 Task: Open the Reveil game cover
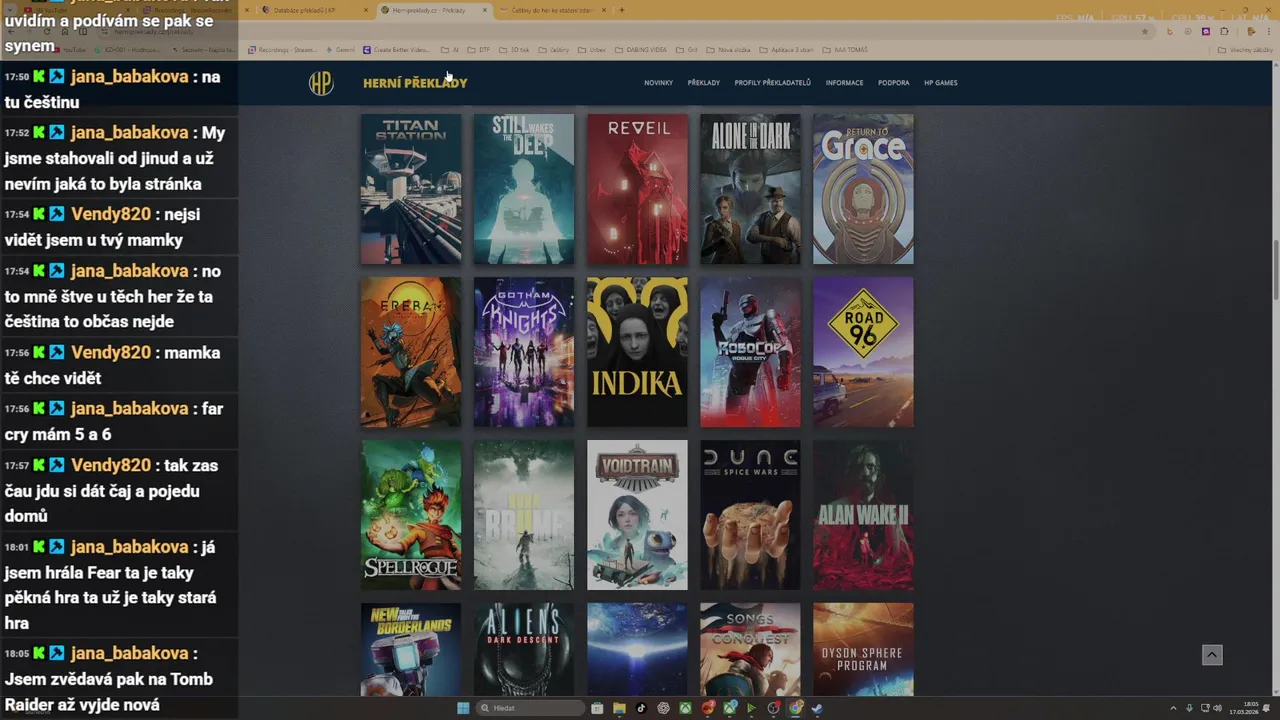coord(637,189)
